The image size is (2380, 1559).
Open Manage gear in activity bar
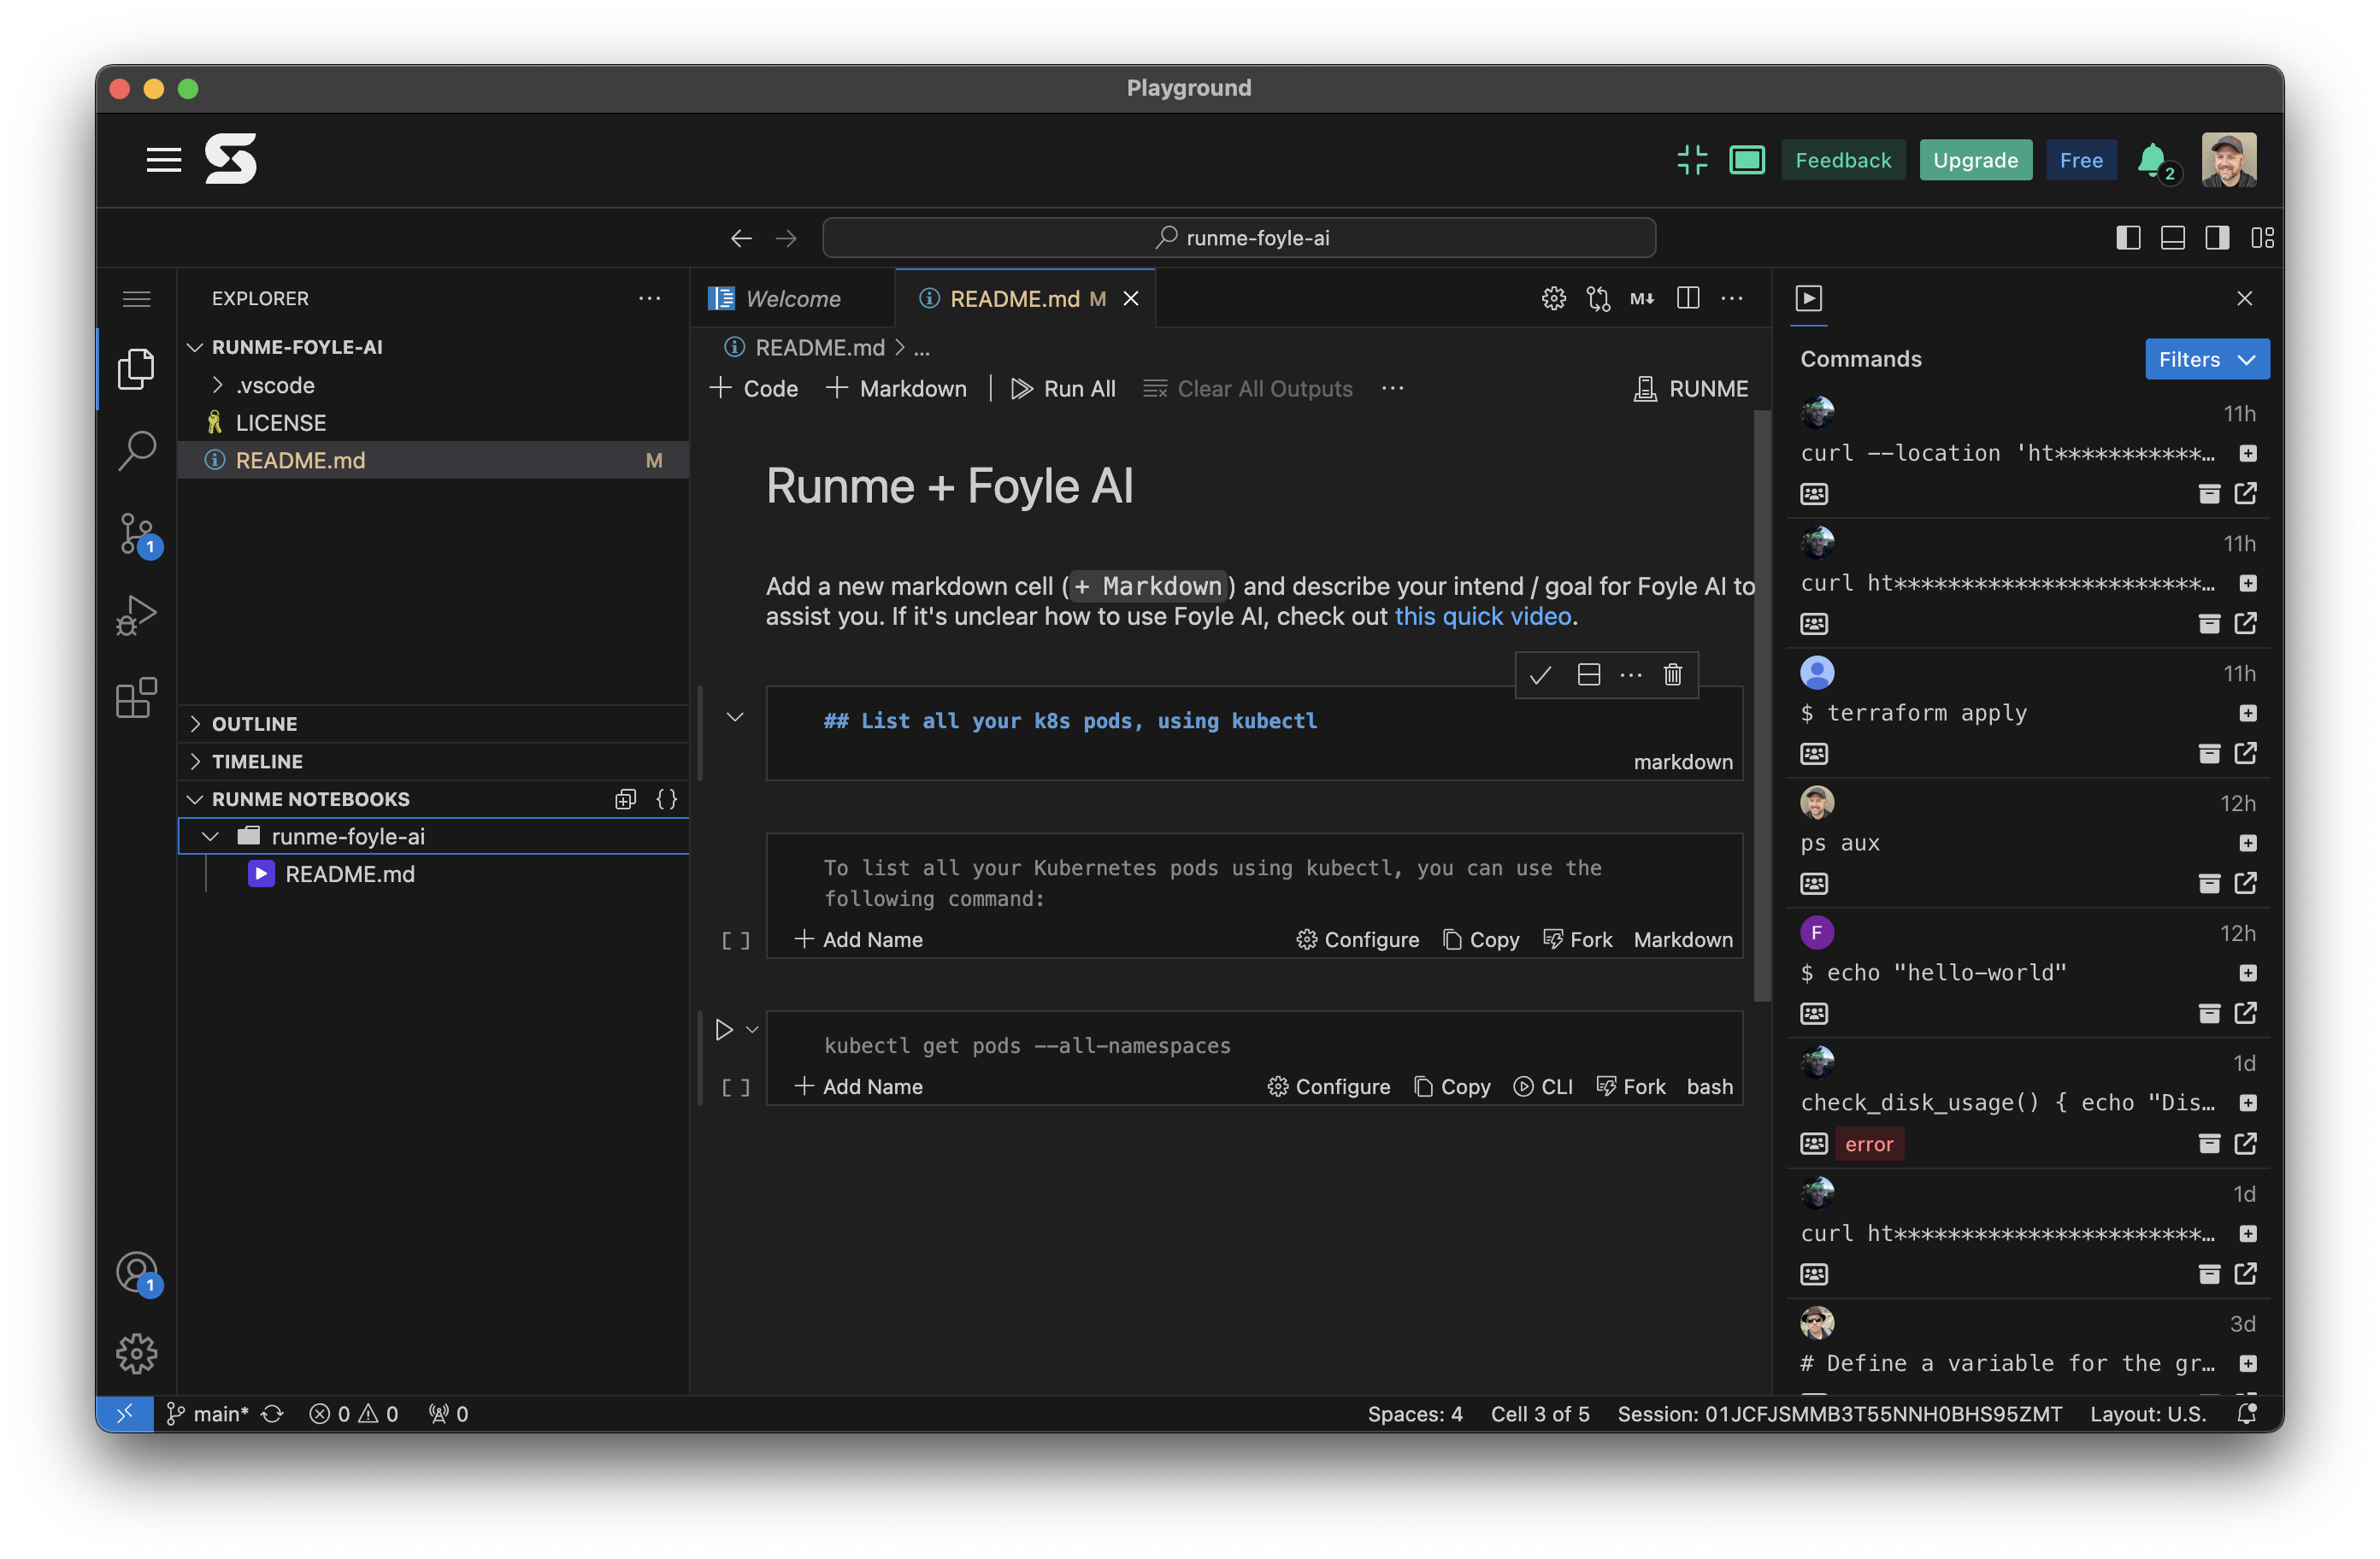click(x=136, y=1354)
